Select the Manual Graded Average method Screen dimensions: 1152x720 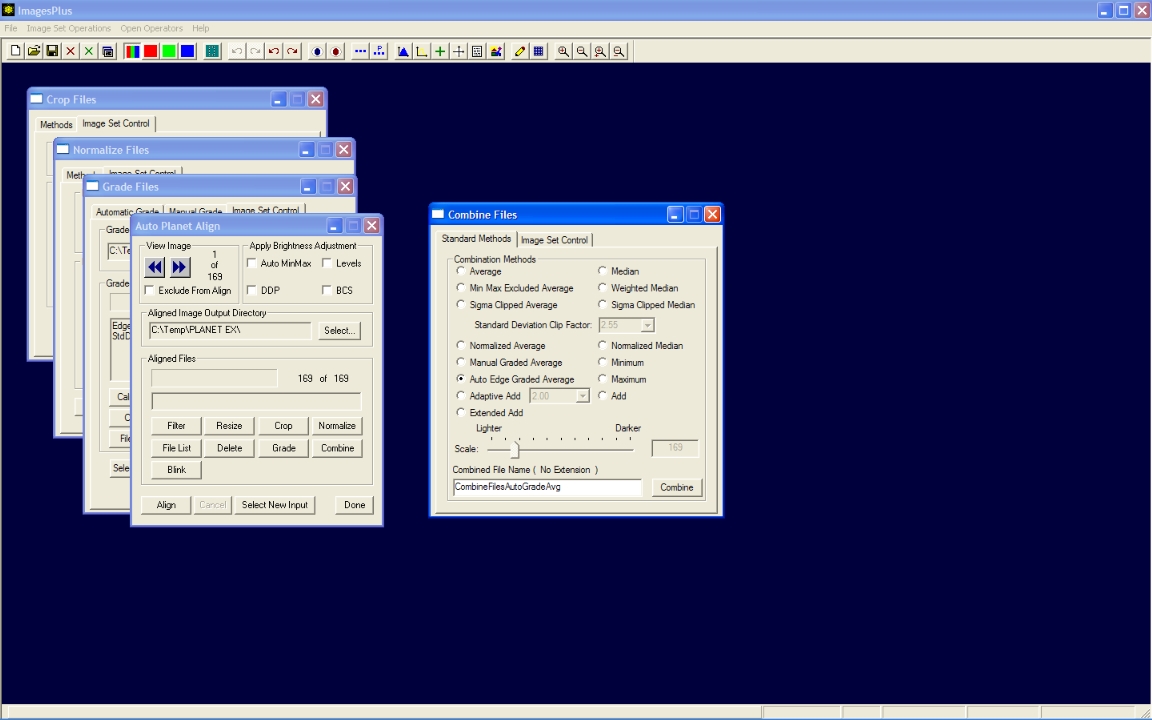point(461,362)
